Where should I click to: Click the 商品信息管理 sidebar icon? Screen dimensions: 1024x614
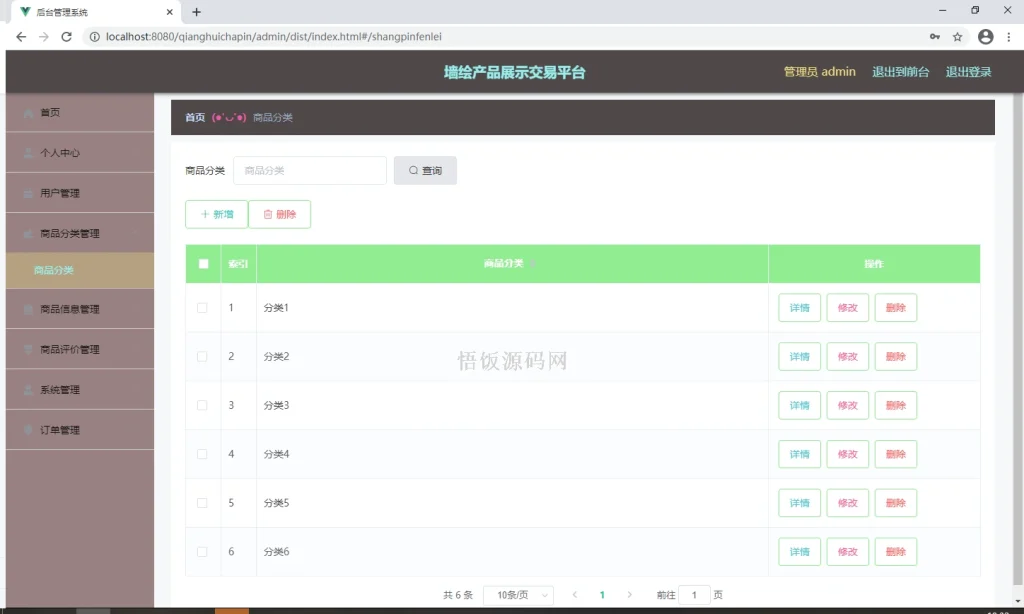(x=27, y=309)
